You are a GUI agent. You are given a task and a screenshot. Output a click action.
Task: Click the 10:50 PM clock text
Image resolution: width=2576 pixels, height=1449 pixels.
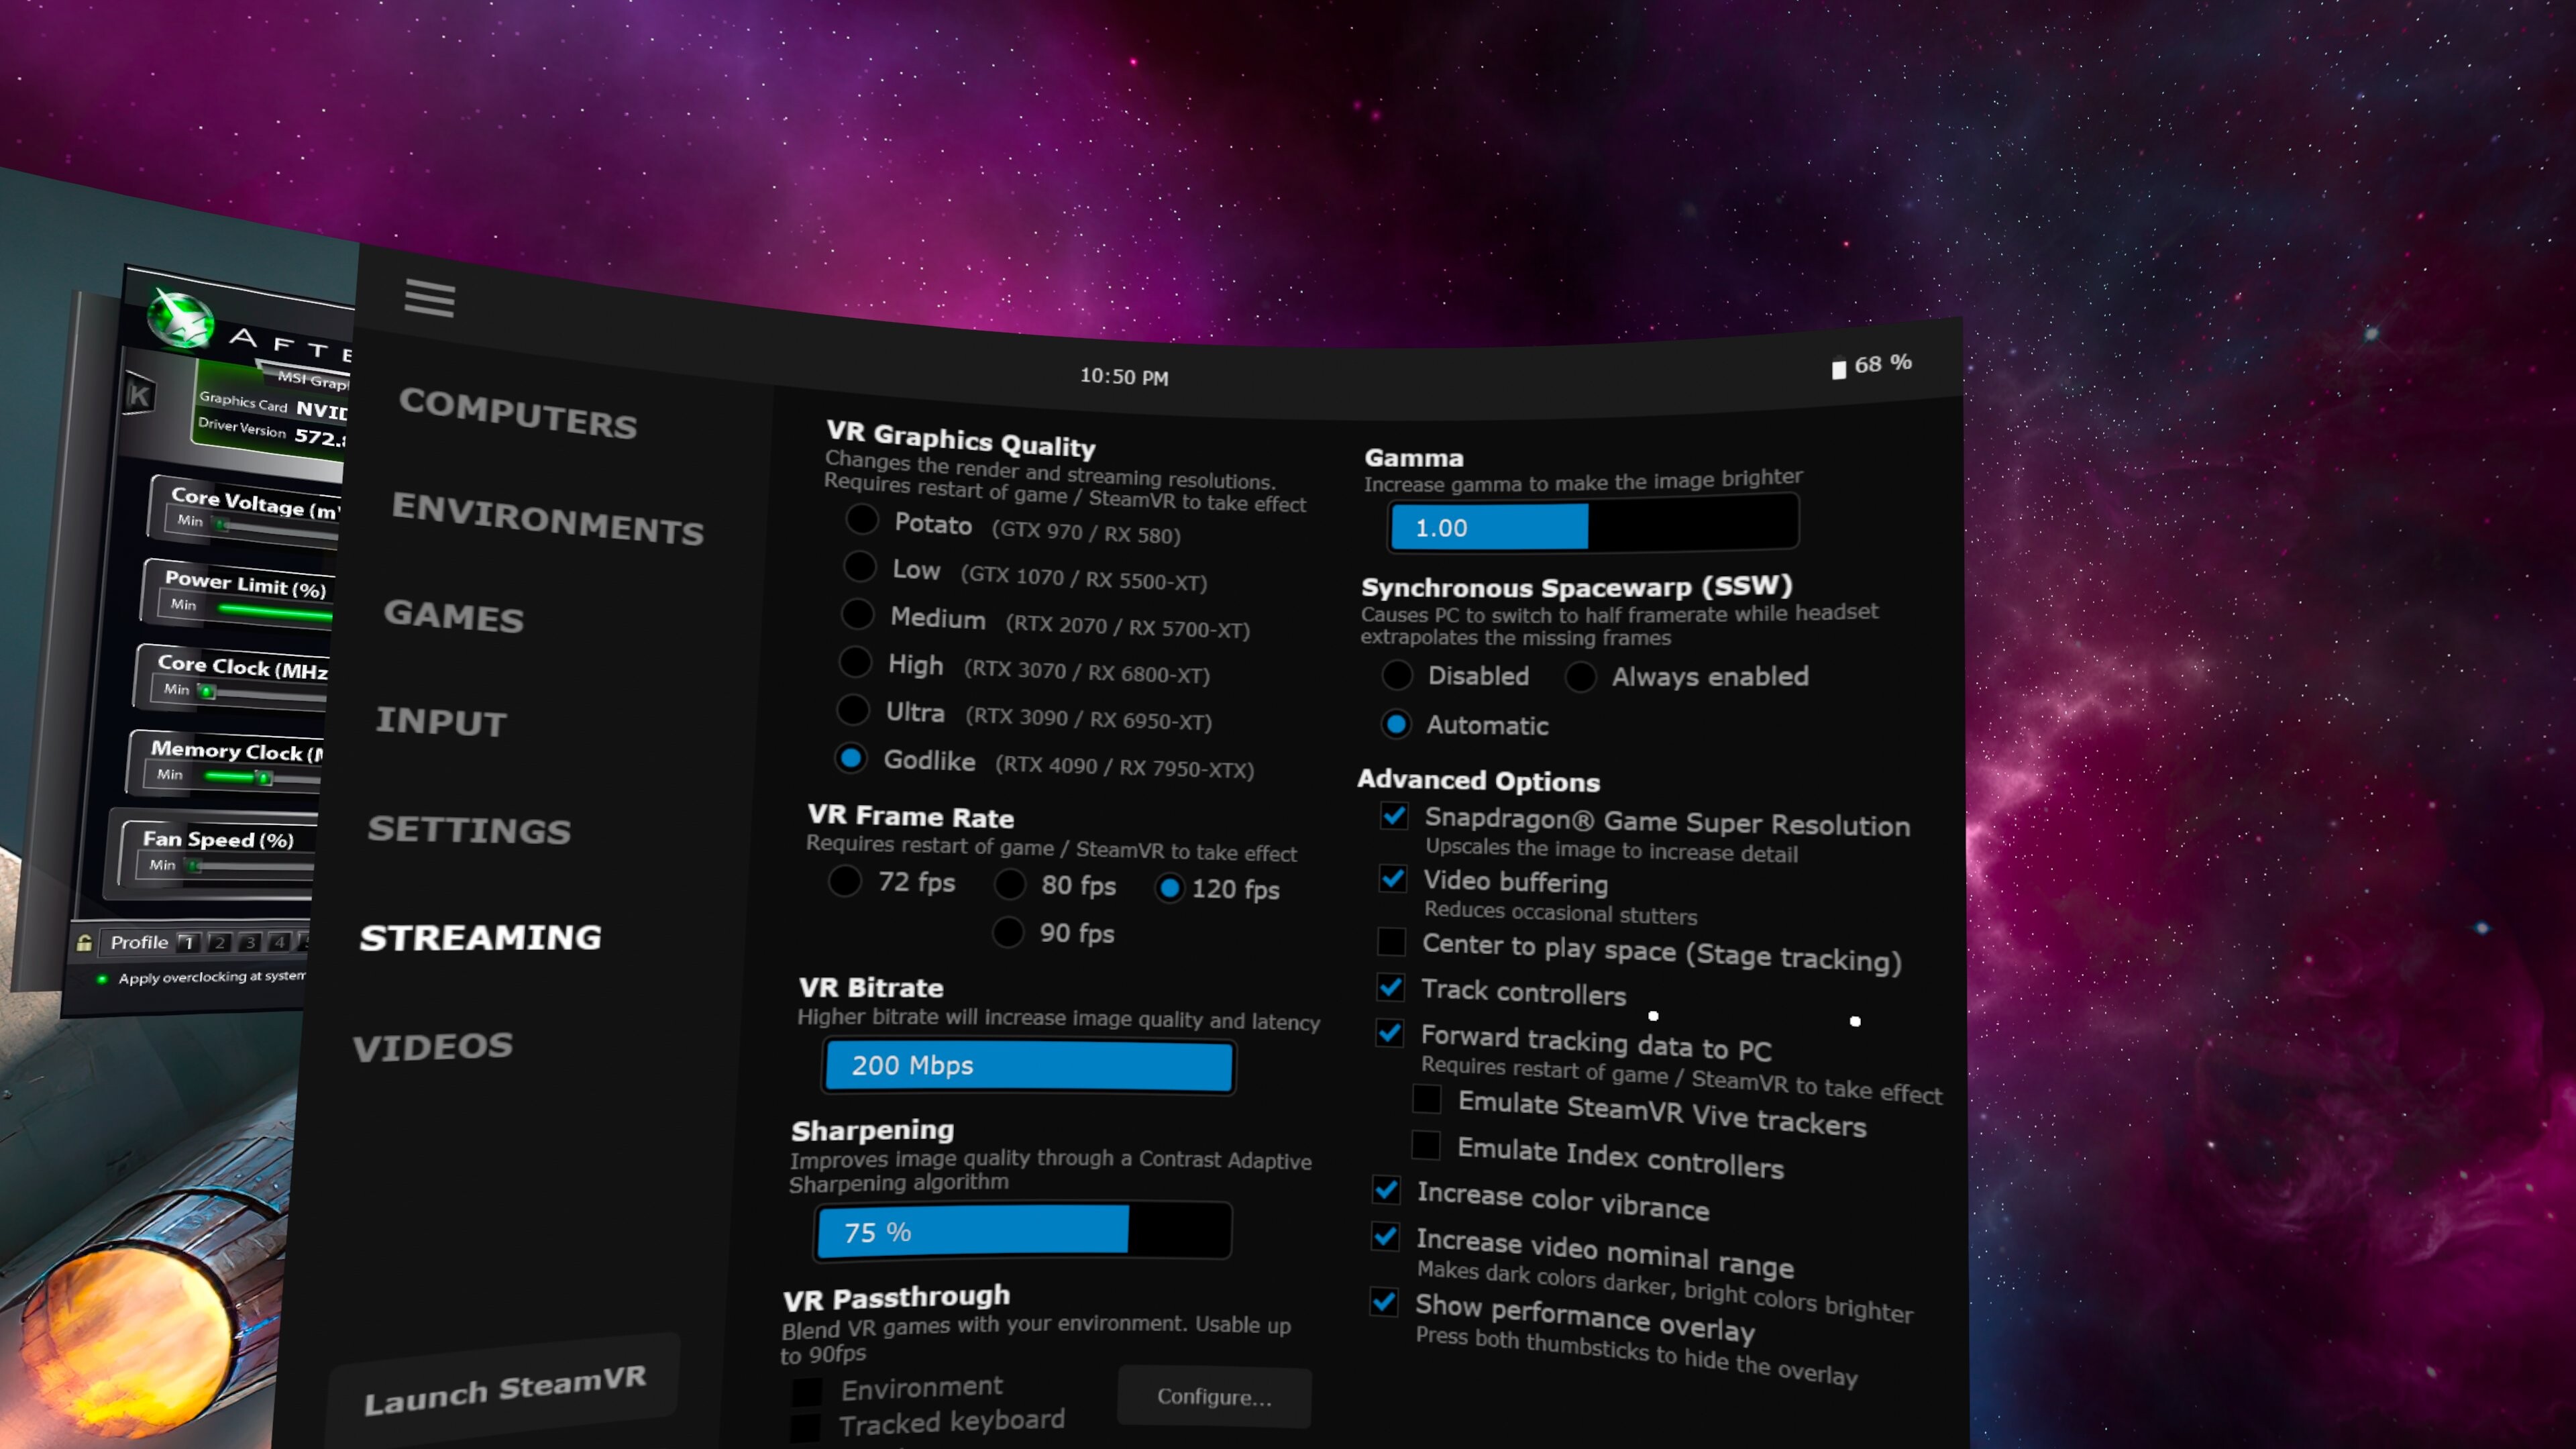tap(1124, 377)
